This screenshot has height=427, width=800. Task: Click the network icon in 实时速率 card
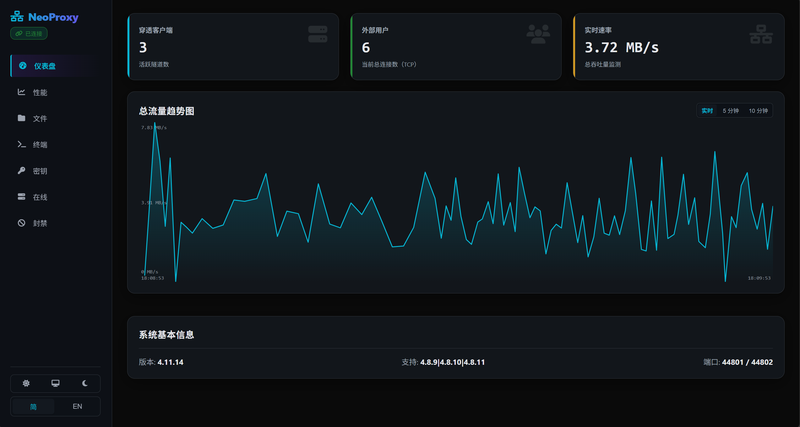761,34
